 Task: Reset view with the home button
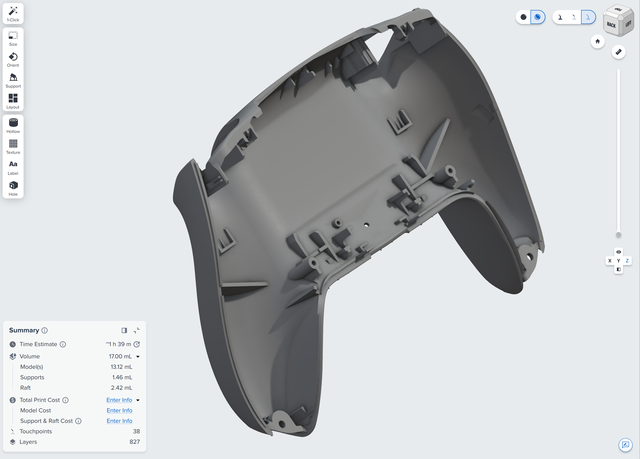point(598,42)
